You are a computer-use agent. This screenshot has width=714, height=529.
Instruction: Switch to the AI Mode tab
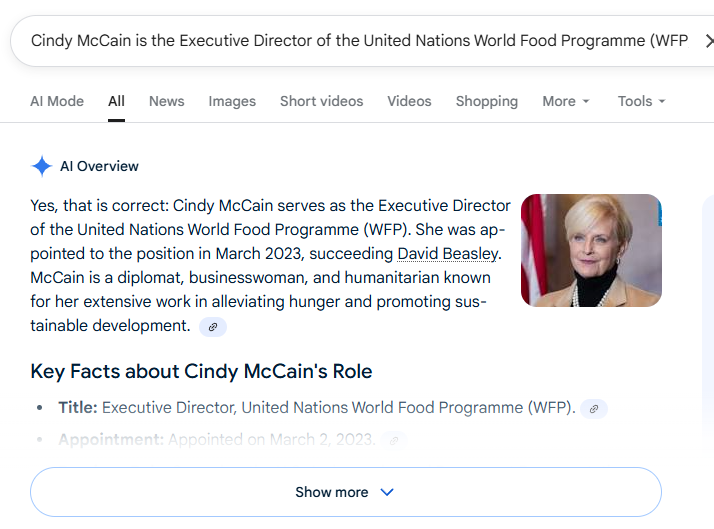pos(57,101)
